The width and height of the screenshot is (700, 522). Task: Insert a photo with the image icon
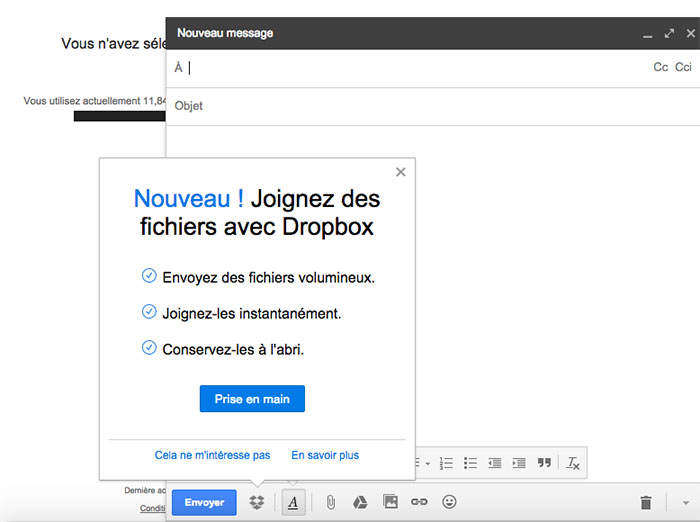(x=390, y=502)
